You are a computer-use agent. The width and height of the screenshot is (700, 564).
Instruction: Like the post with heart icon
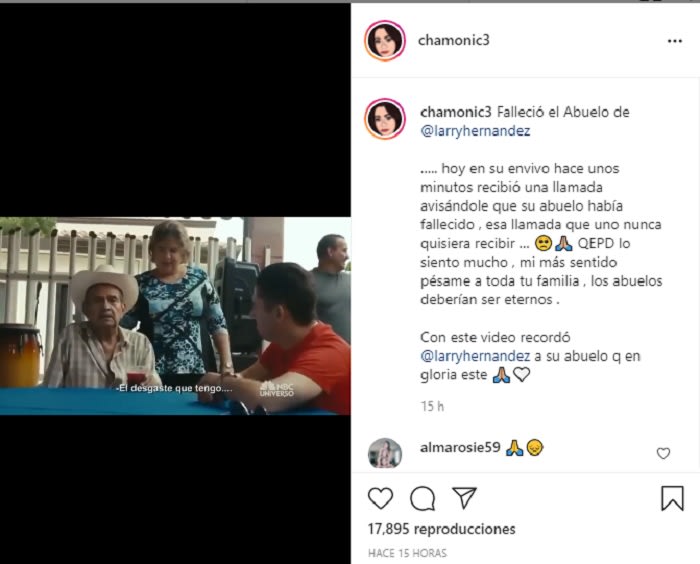(x=380, y=498)
